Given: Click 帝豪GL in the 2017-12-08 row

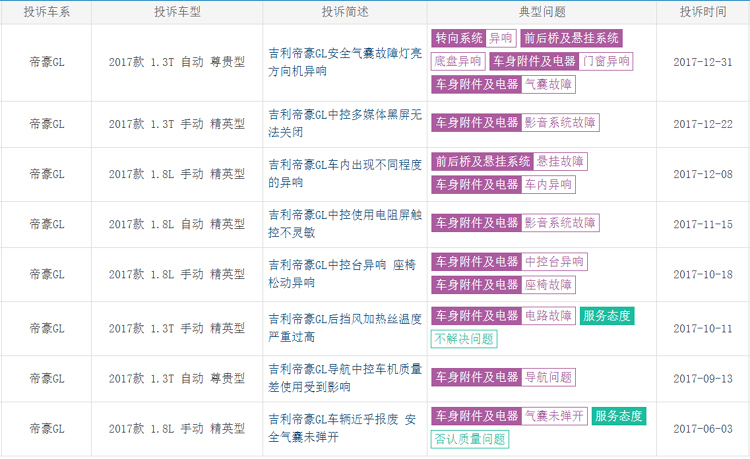Looking at the screenshot, I should pyautogui.click(x=47, y=175).
